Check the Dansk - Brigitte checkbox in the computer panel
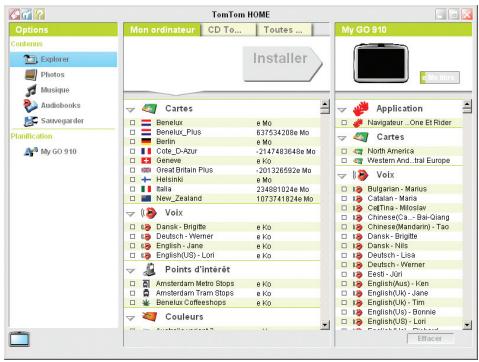Screen dimensions: 479x362 [132, 227]
